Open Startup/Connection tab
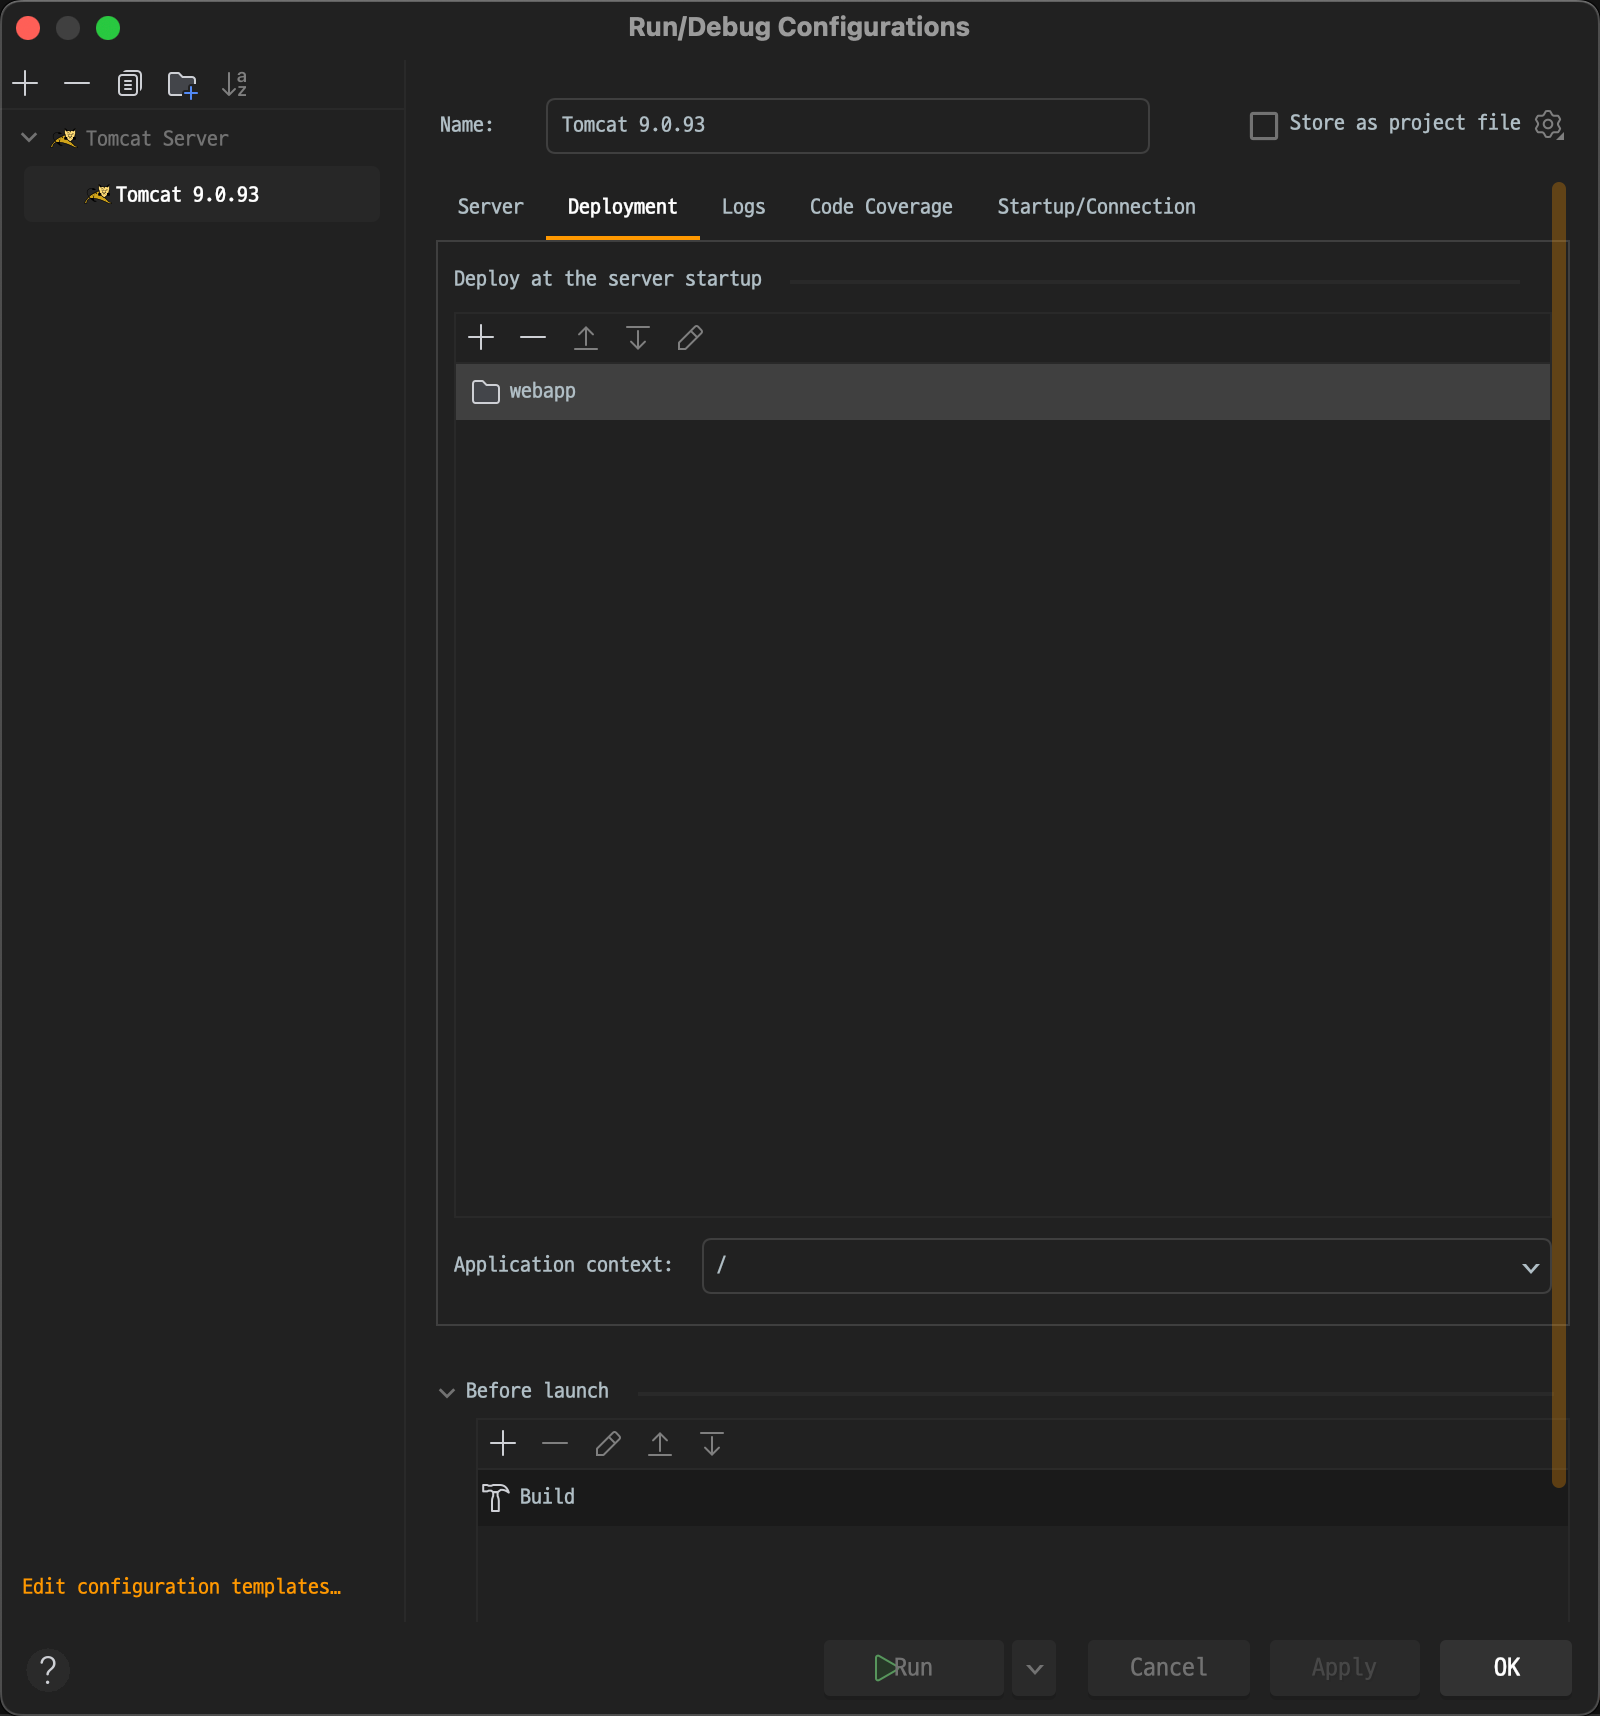This screenshot has width=1600, height=1716. [x=1096, y=207]
